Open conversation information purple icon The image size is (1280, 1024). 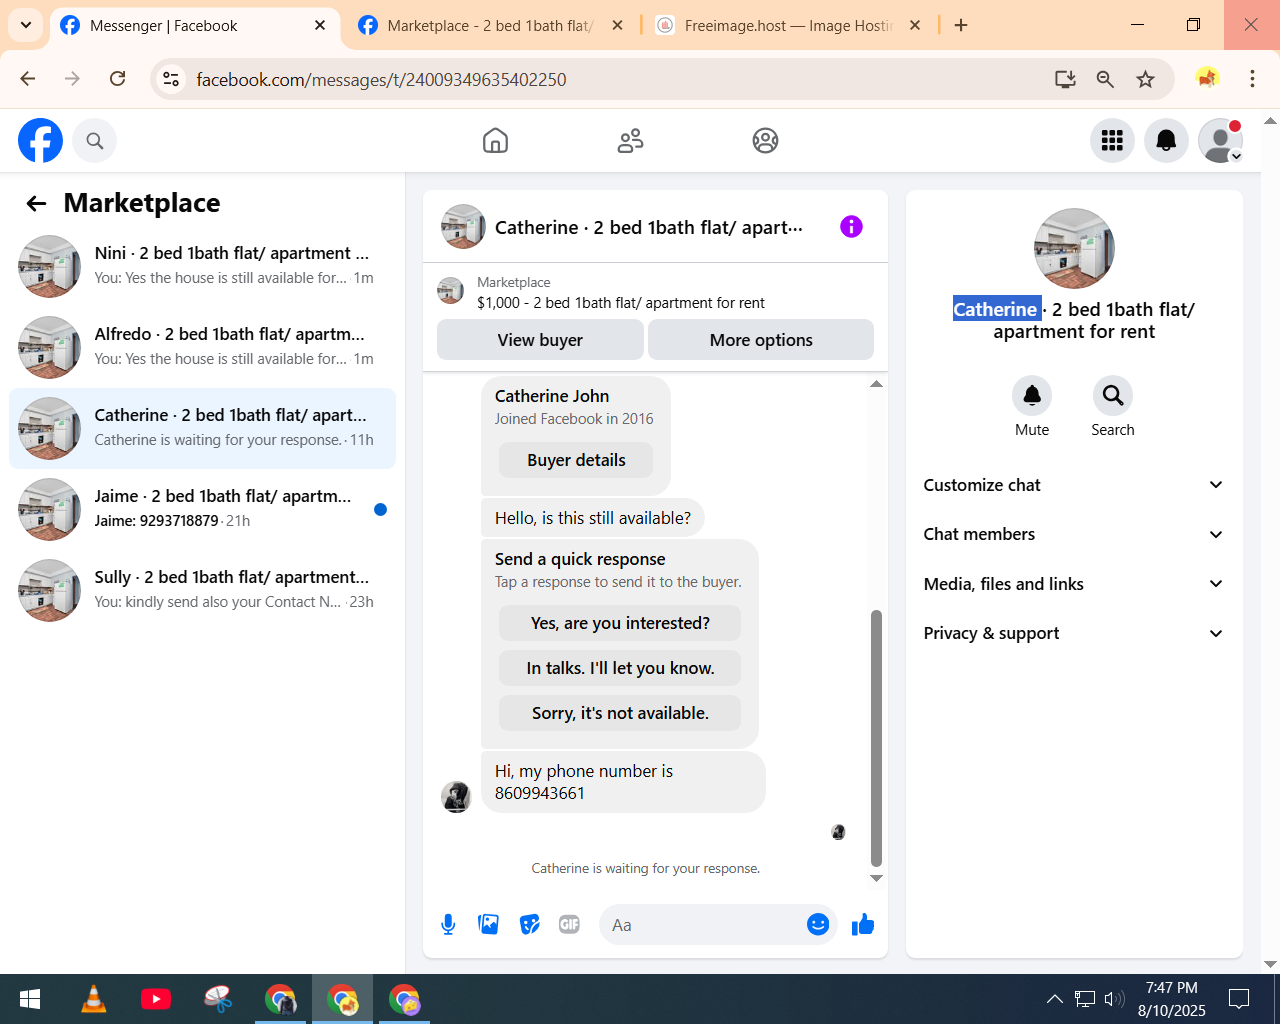click(851, 227)
